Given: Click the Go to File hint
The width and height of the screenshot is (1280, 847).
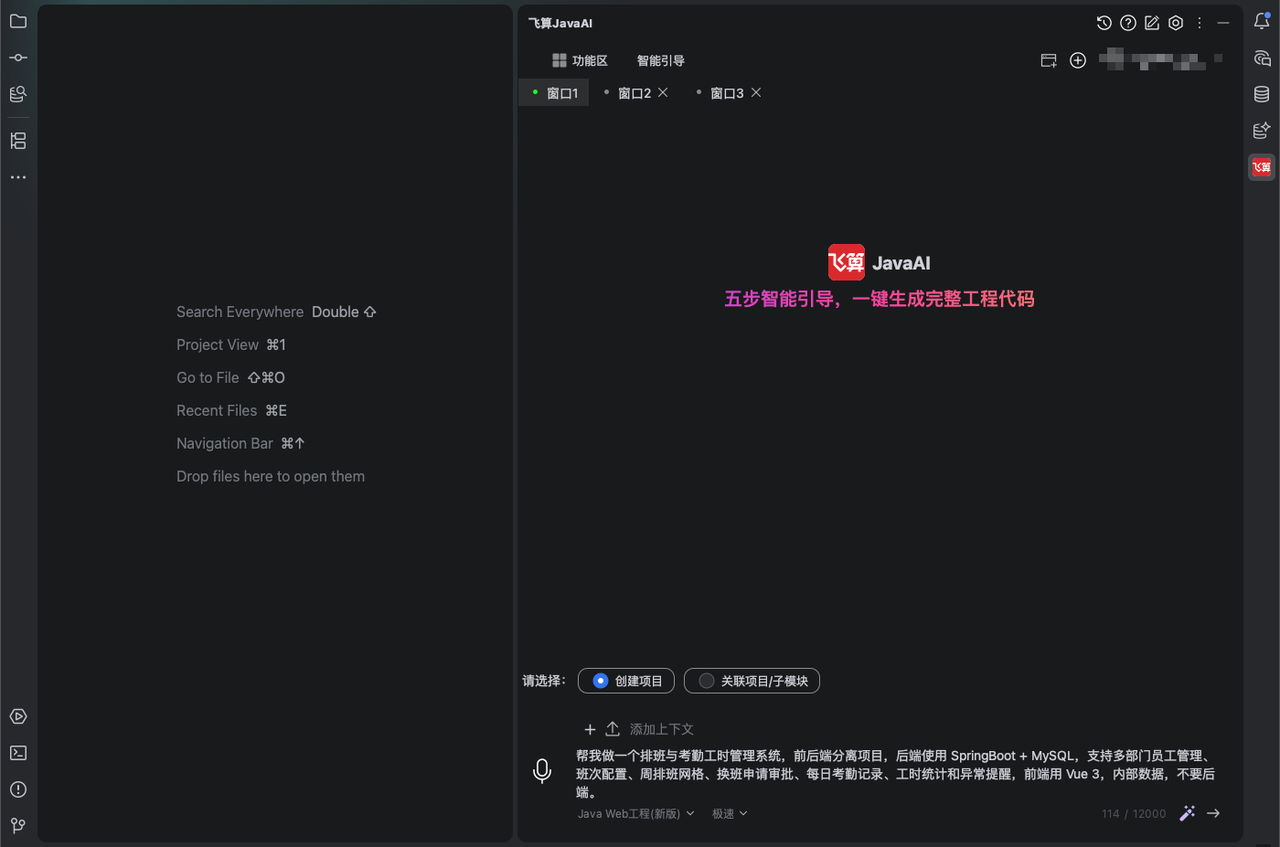Looking at the screenshot, I should click(x=231, y=378).
